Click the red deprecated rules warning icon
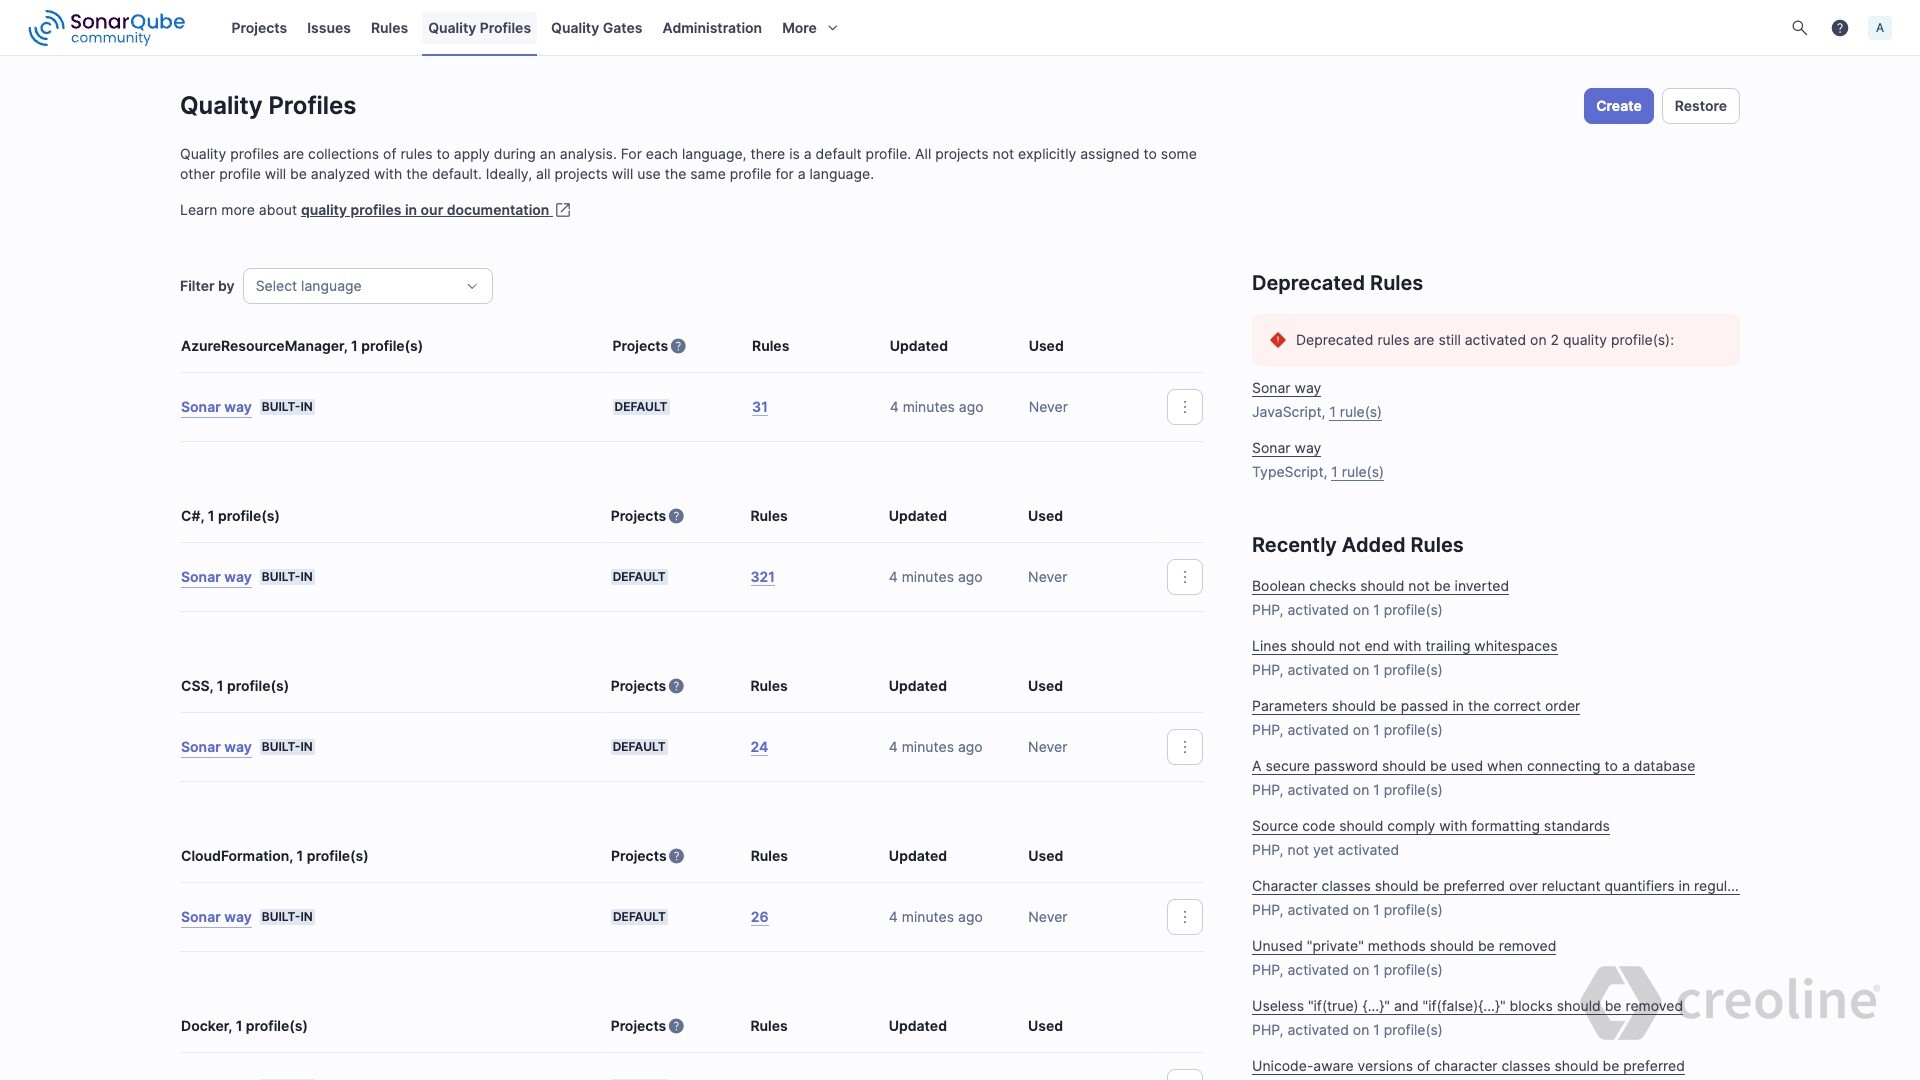This screenshot has width=1920, height=1080. pyautogui.click(x=1277, y=340)
